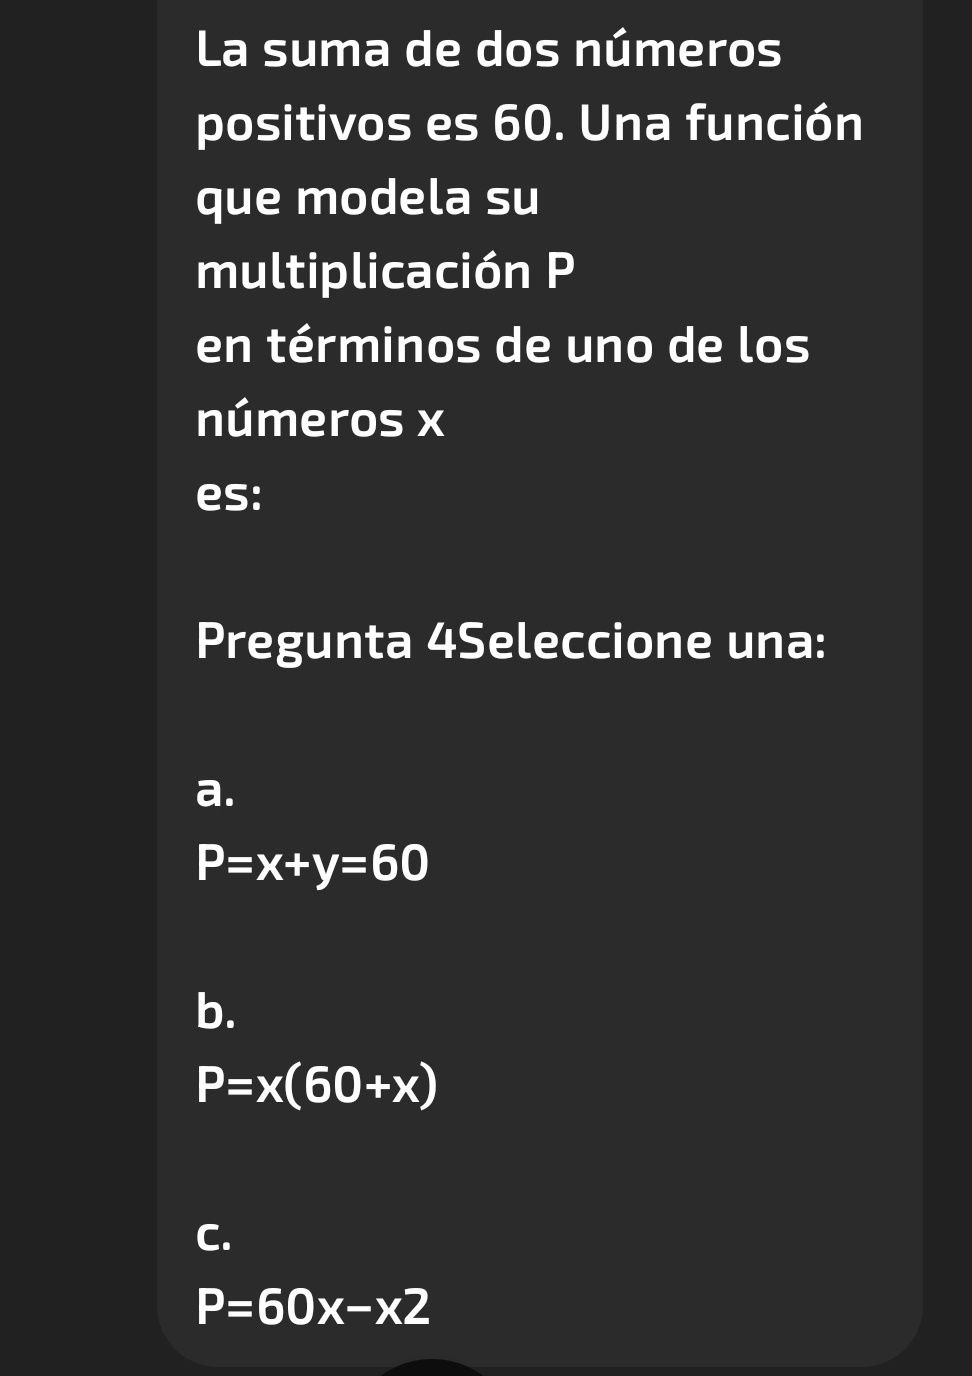Click the capital letter P after 'multiplicación'
This screenshot has height=1376, width=972.
pos(561,271)
